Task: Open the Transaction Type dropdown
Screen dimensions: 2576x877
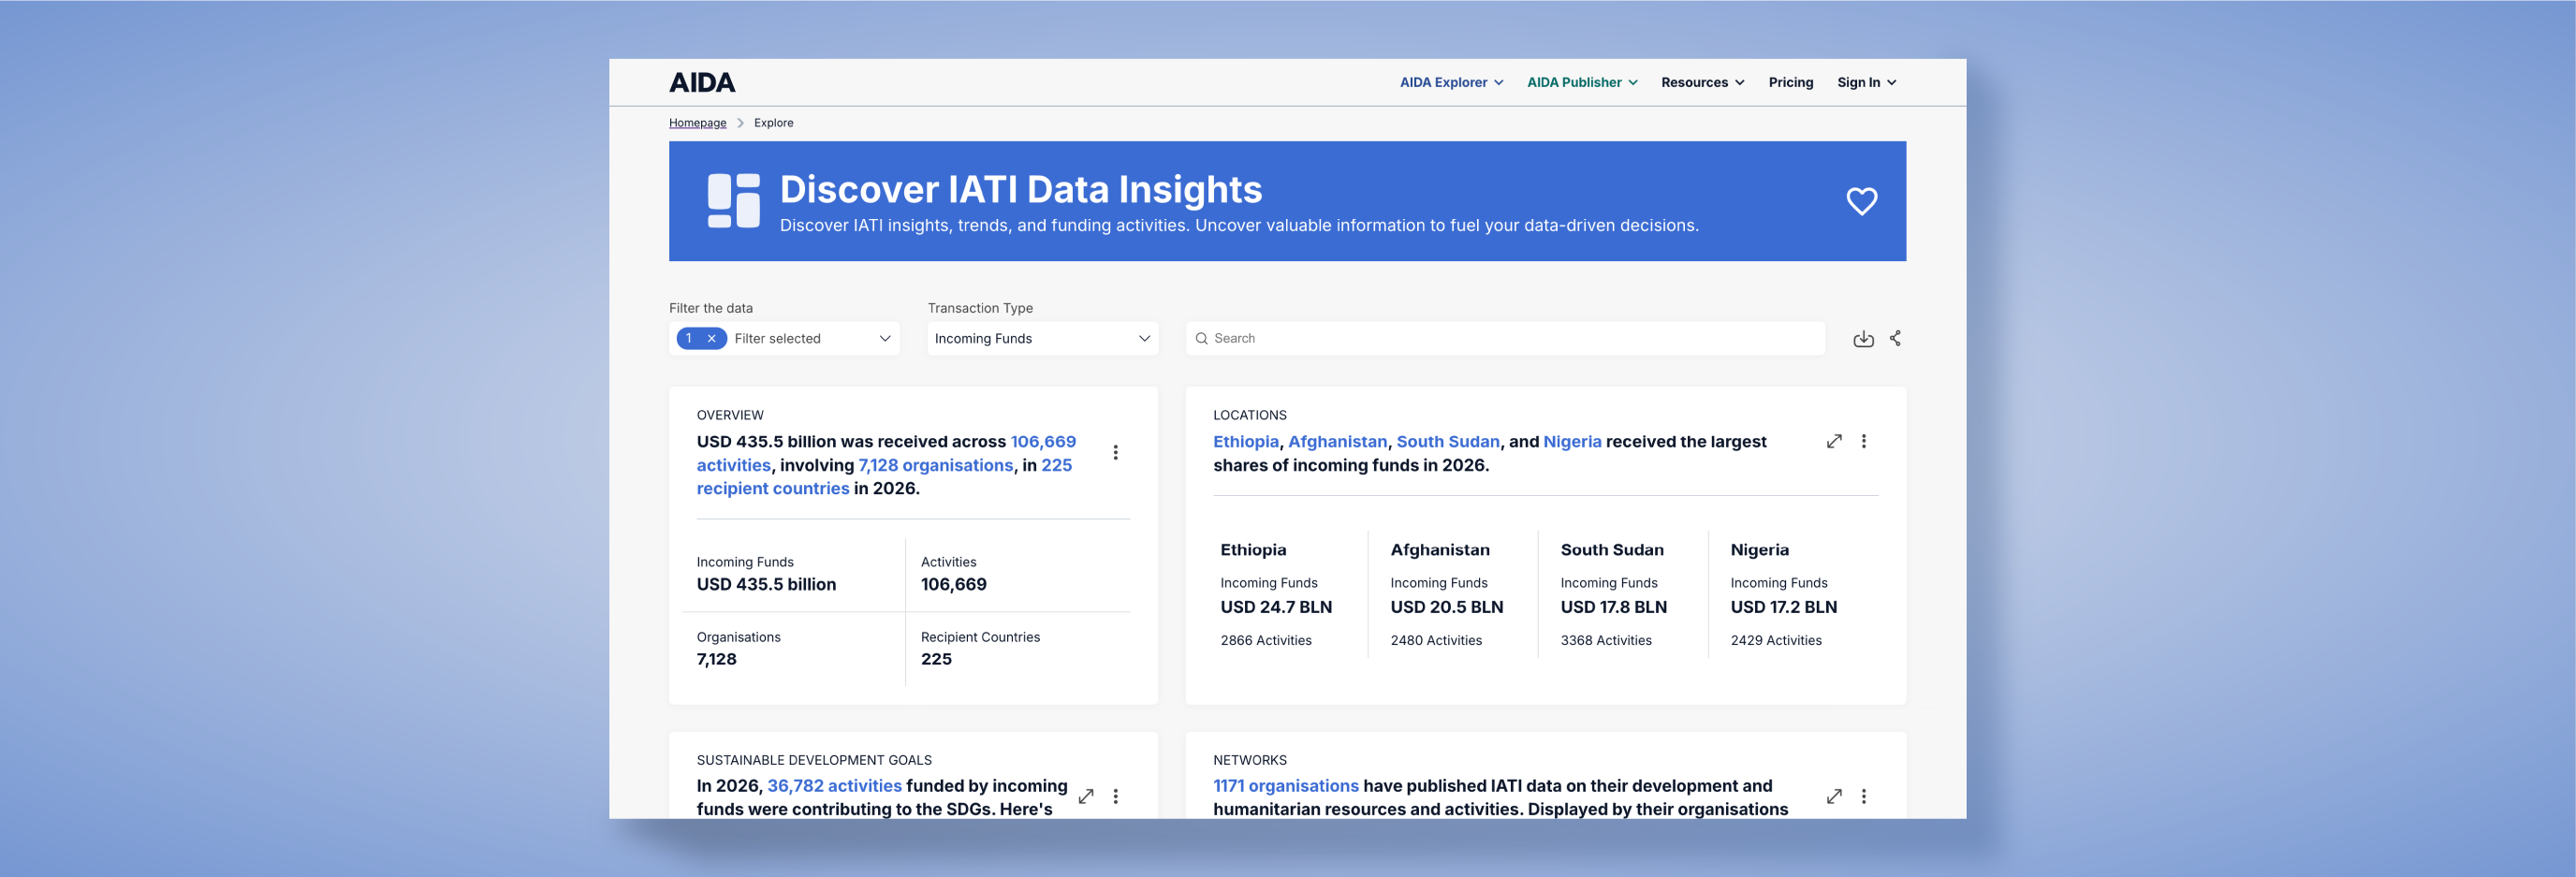Action: (1042, 339)
